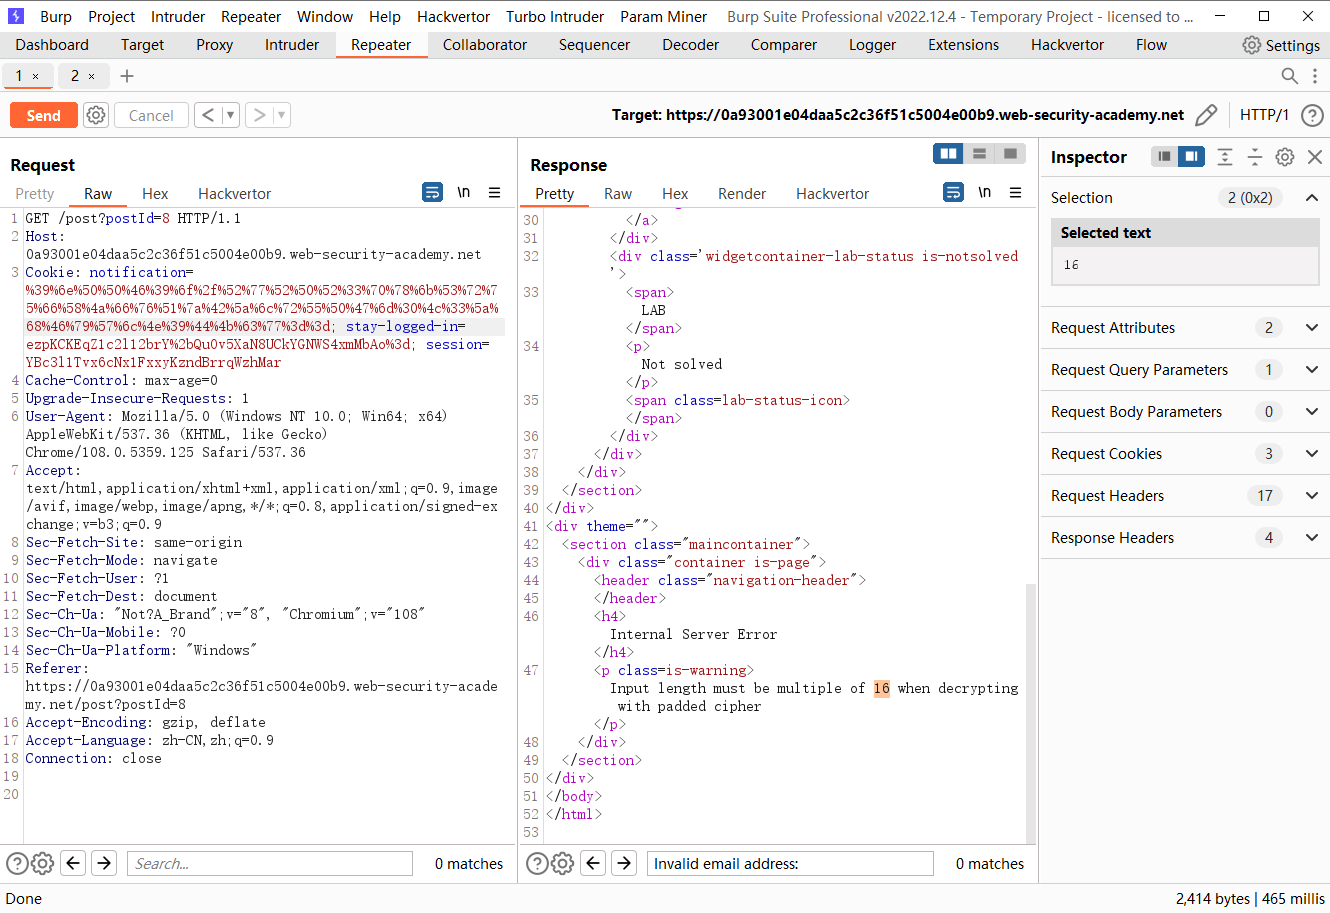
Task: Open Inspector settings gear
Action: (x=1285, y=157)
